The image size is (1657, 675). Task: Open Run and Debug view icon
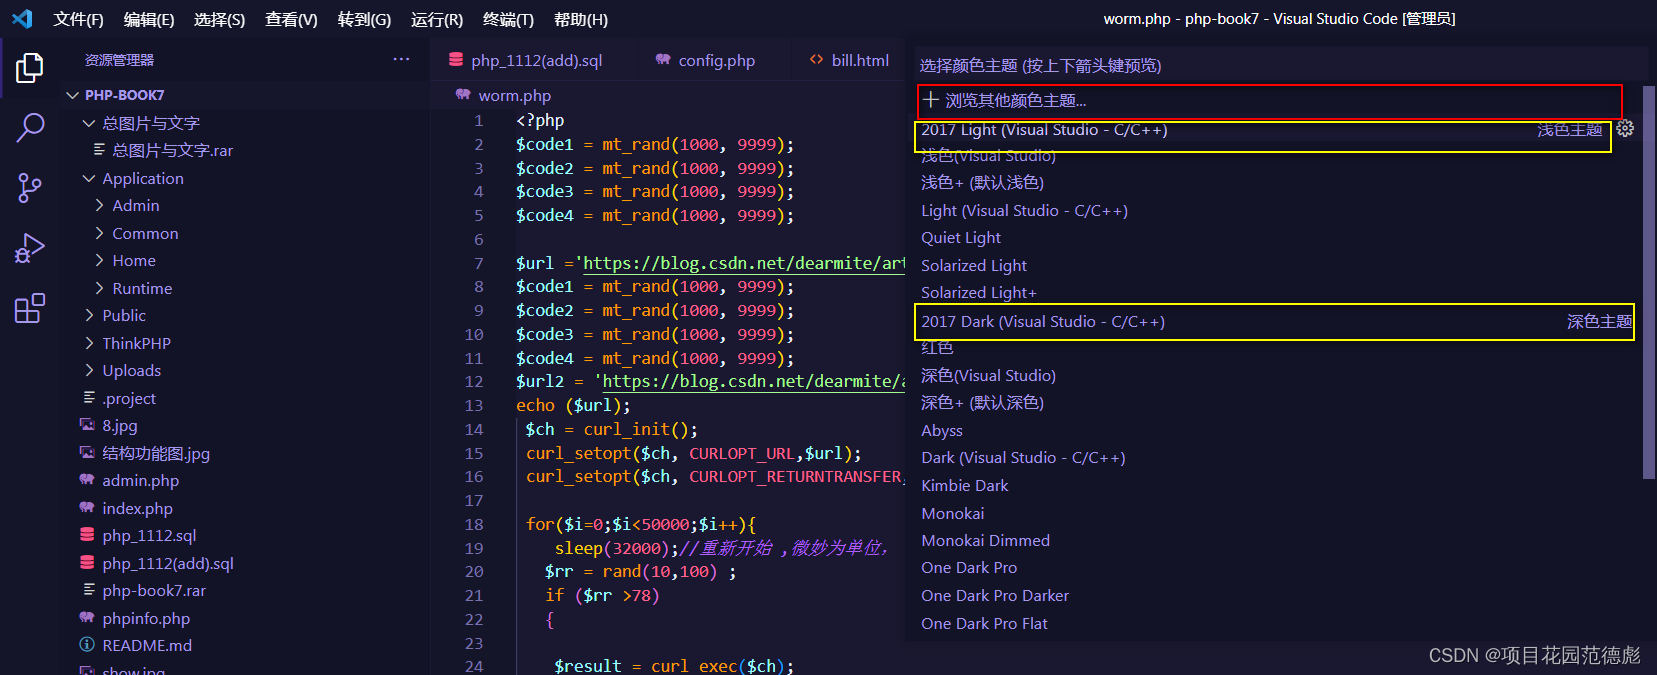pyautogui.click(x=30, y=248)
